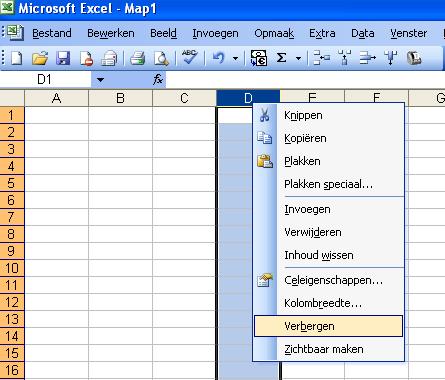Open the Venster menu
This screenshot has height=380, width=445.
coord(409,33)
